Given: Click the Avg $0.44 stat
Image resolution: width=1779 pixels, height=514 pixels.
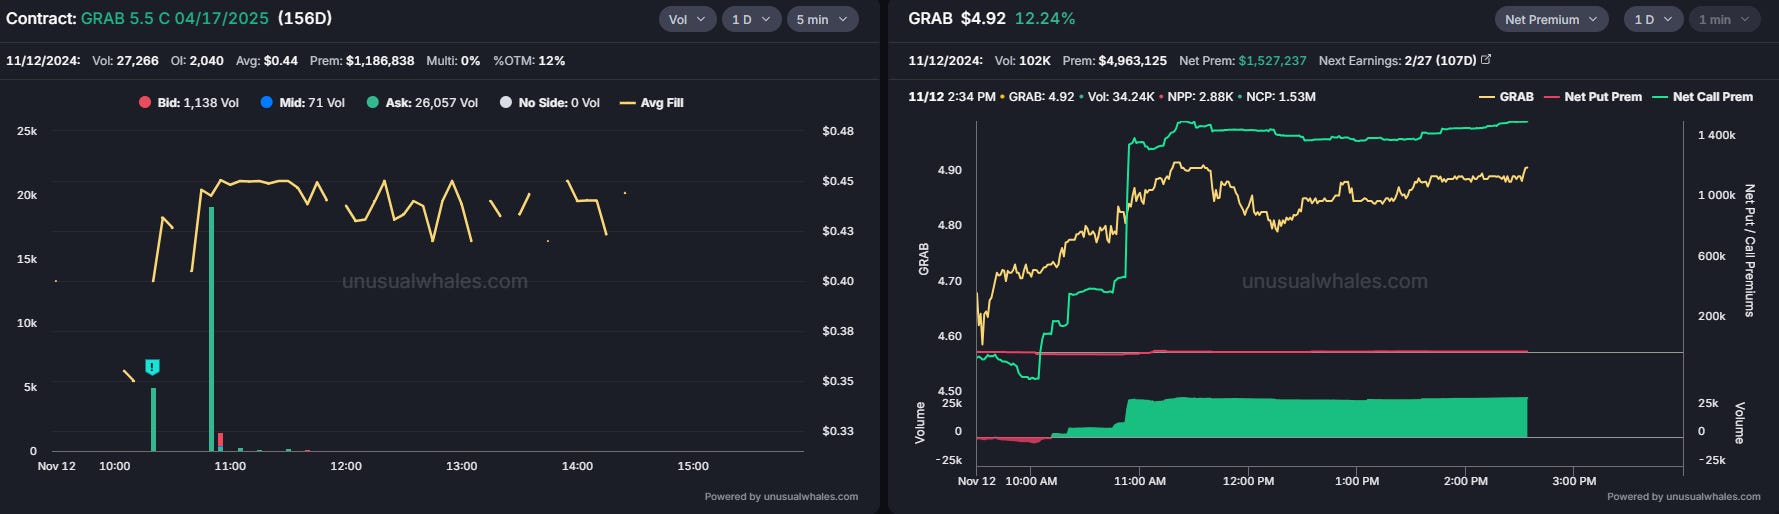Looking at the screenshot, I should click(267, 61).
